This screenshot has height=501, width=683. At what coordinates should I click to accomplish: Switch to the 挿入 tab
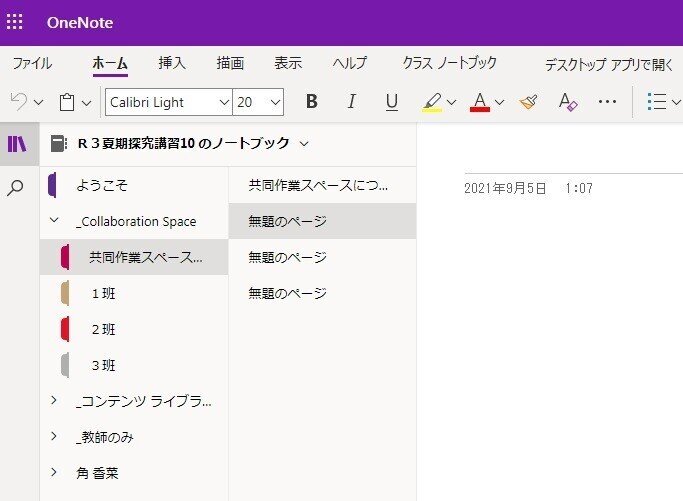coord(172,63)
